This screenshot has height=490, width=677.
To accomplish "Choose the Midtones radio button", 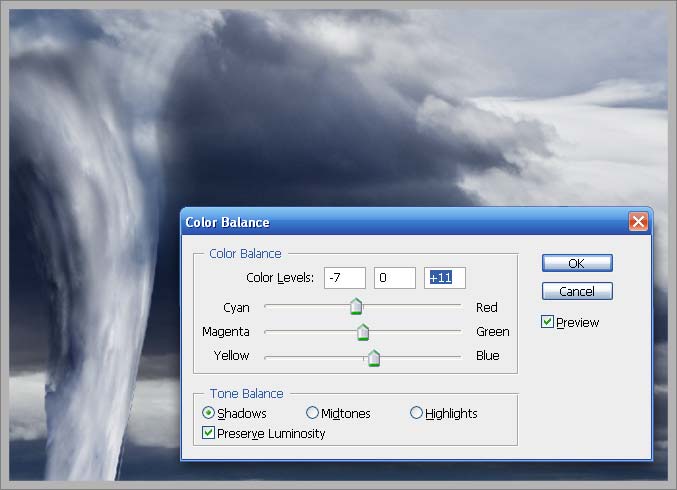I will 313,413.
